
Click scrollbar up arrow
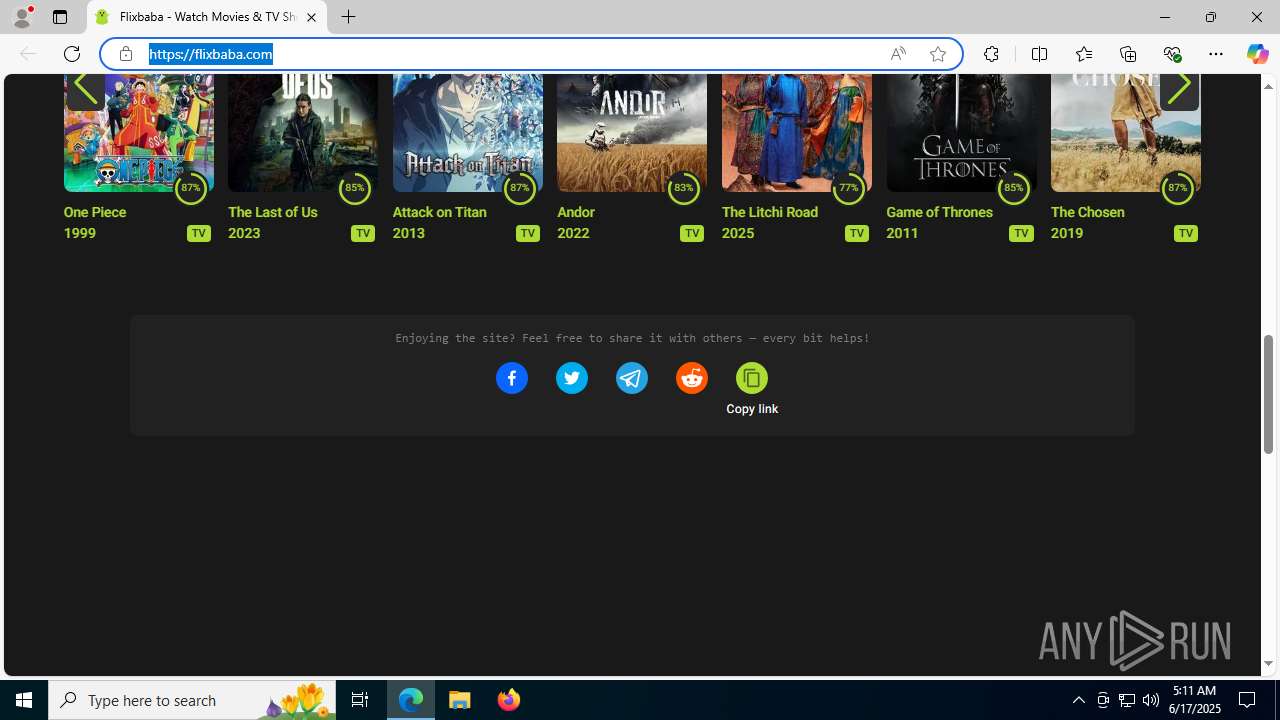(x=1269, y=86)
